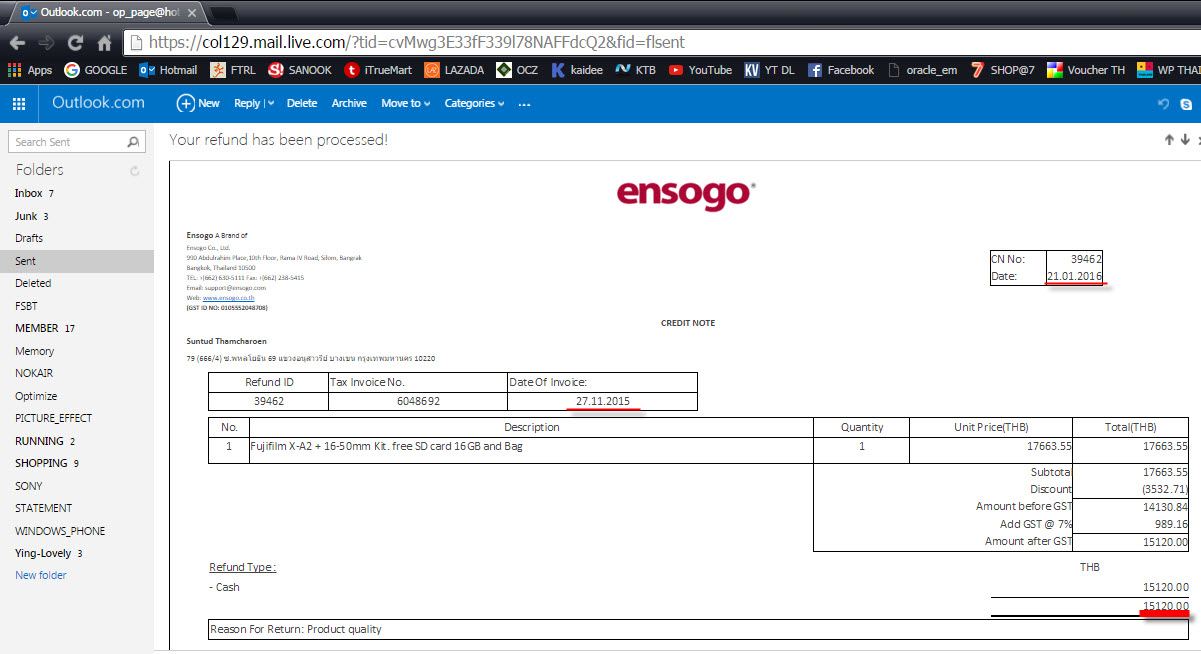Open the iTrueMart bookmark

(378, 70)
